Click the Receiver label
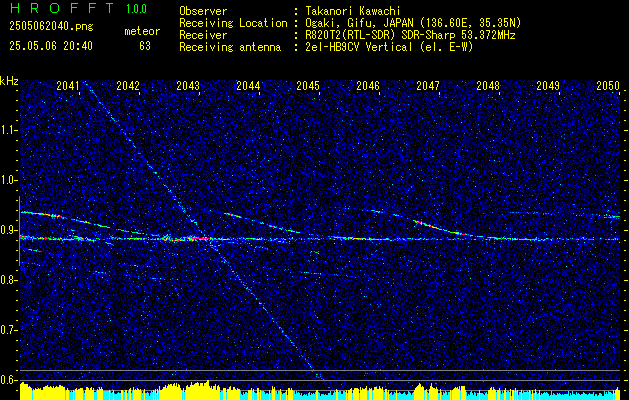This screenshot has height=400, width=629. pos(203,35)
